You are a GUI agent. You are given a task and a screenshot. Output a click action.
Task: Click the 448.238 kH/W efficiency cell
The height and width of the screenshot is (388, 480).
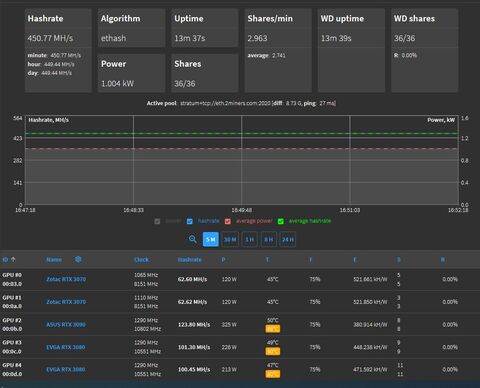pos(370,347)
